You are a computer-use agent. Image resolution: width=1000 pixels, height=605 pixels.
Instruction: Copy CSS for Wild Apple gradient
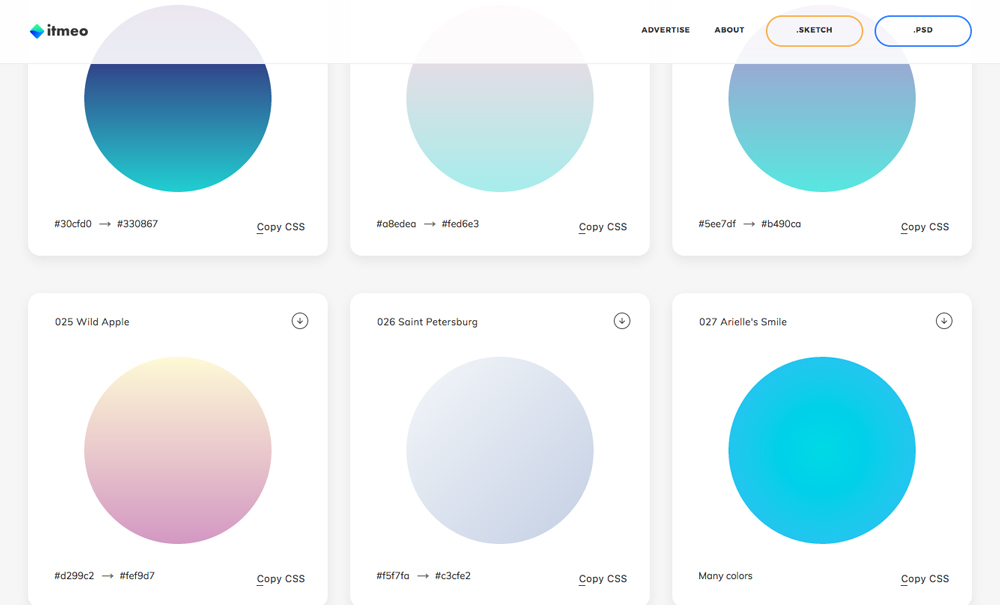coord(281,579)
